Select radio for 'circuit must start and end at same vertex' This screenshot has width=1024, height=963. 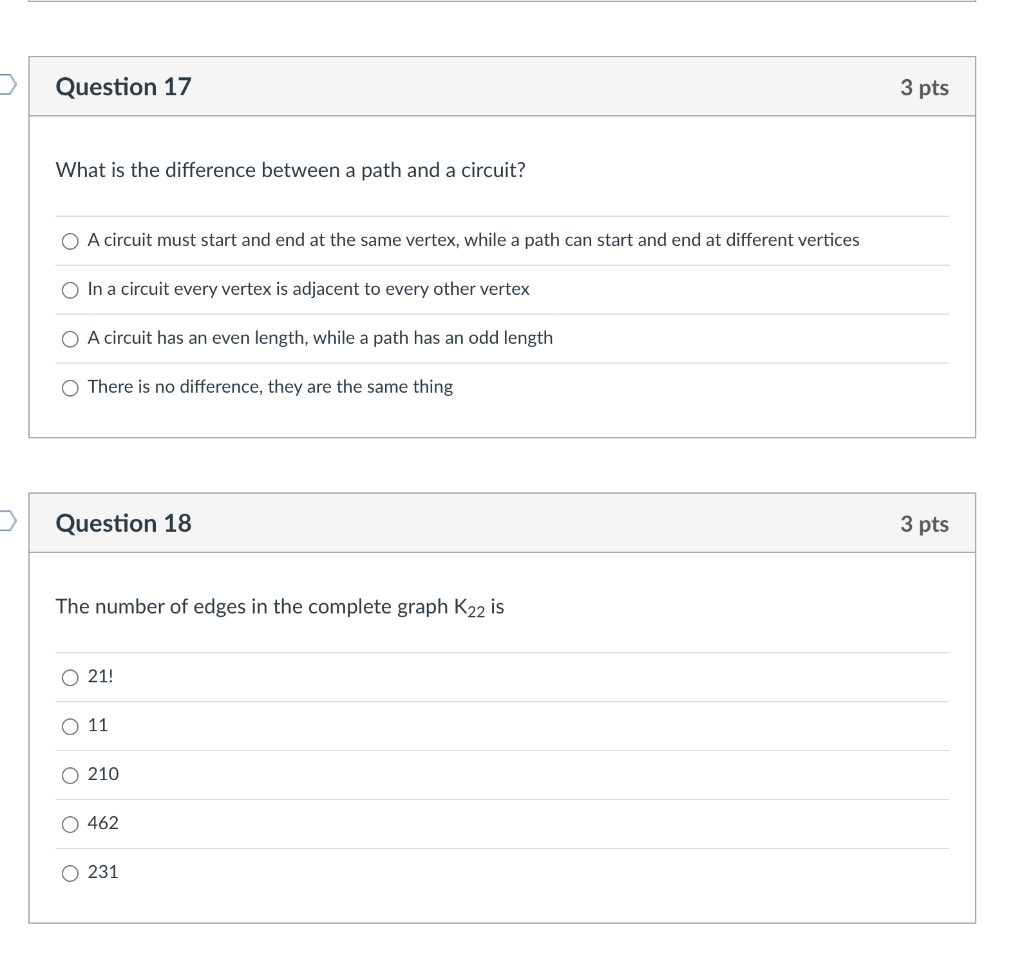70,242
